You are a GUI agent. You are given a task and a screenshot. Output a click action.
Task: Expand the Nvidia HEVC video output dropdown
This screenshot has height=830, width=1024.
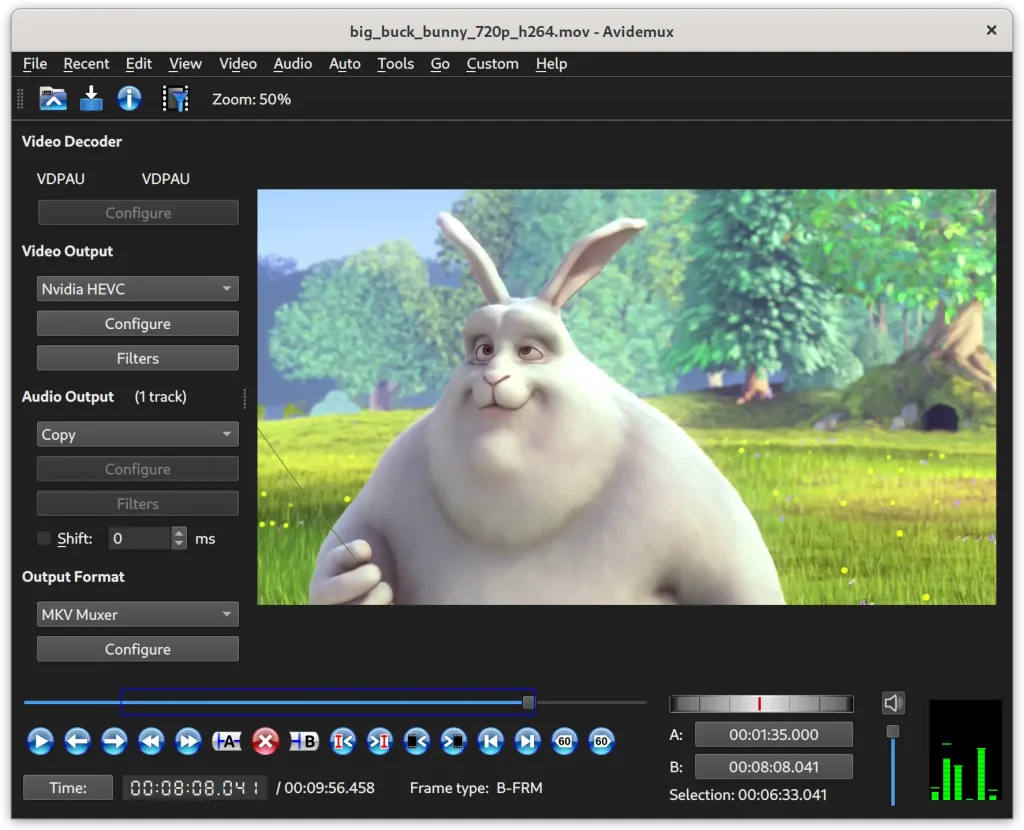[x=138, y=289]
